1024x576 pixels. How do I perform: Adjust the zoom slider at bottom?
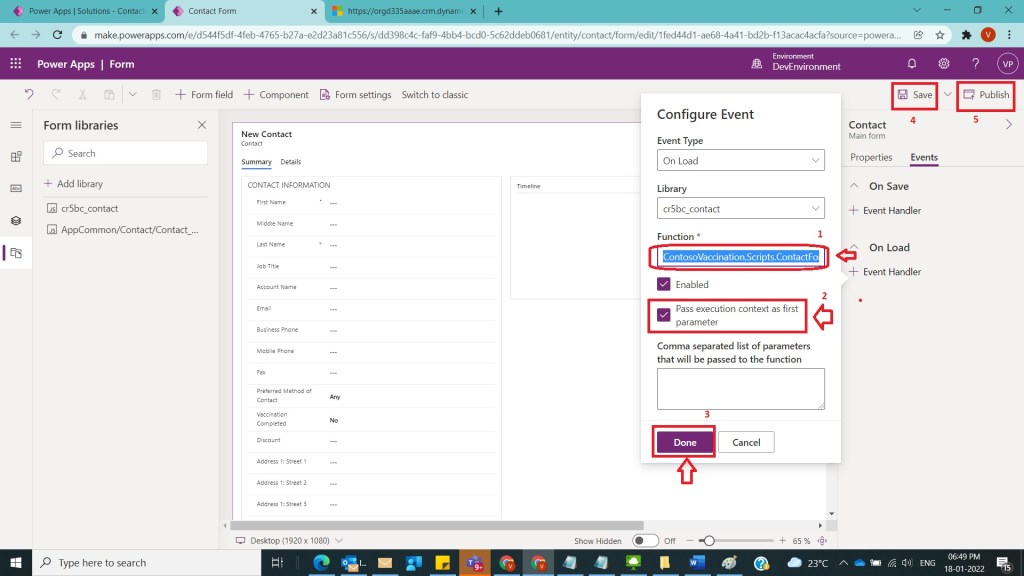coord(709,540)
